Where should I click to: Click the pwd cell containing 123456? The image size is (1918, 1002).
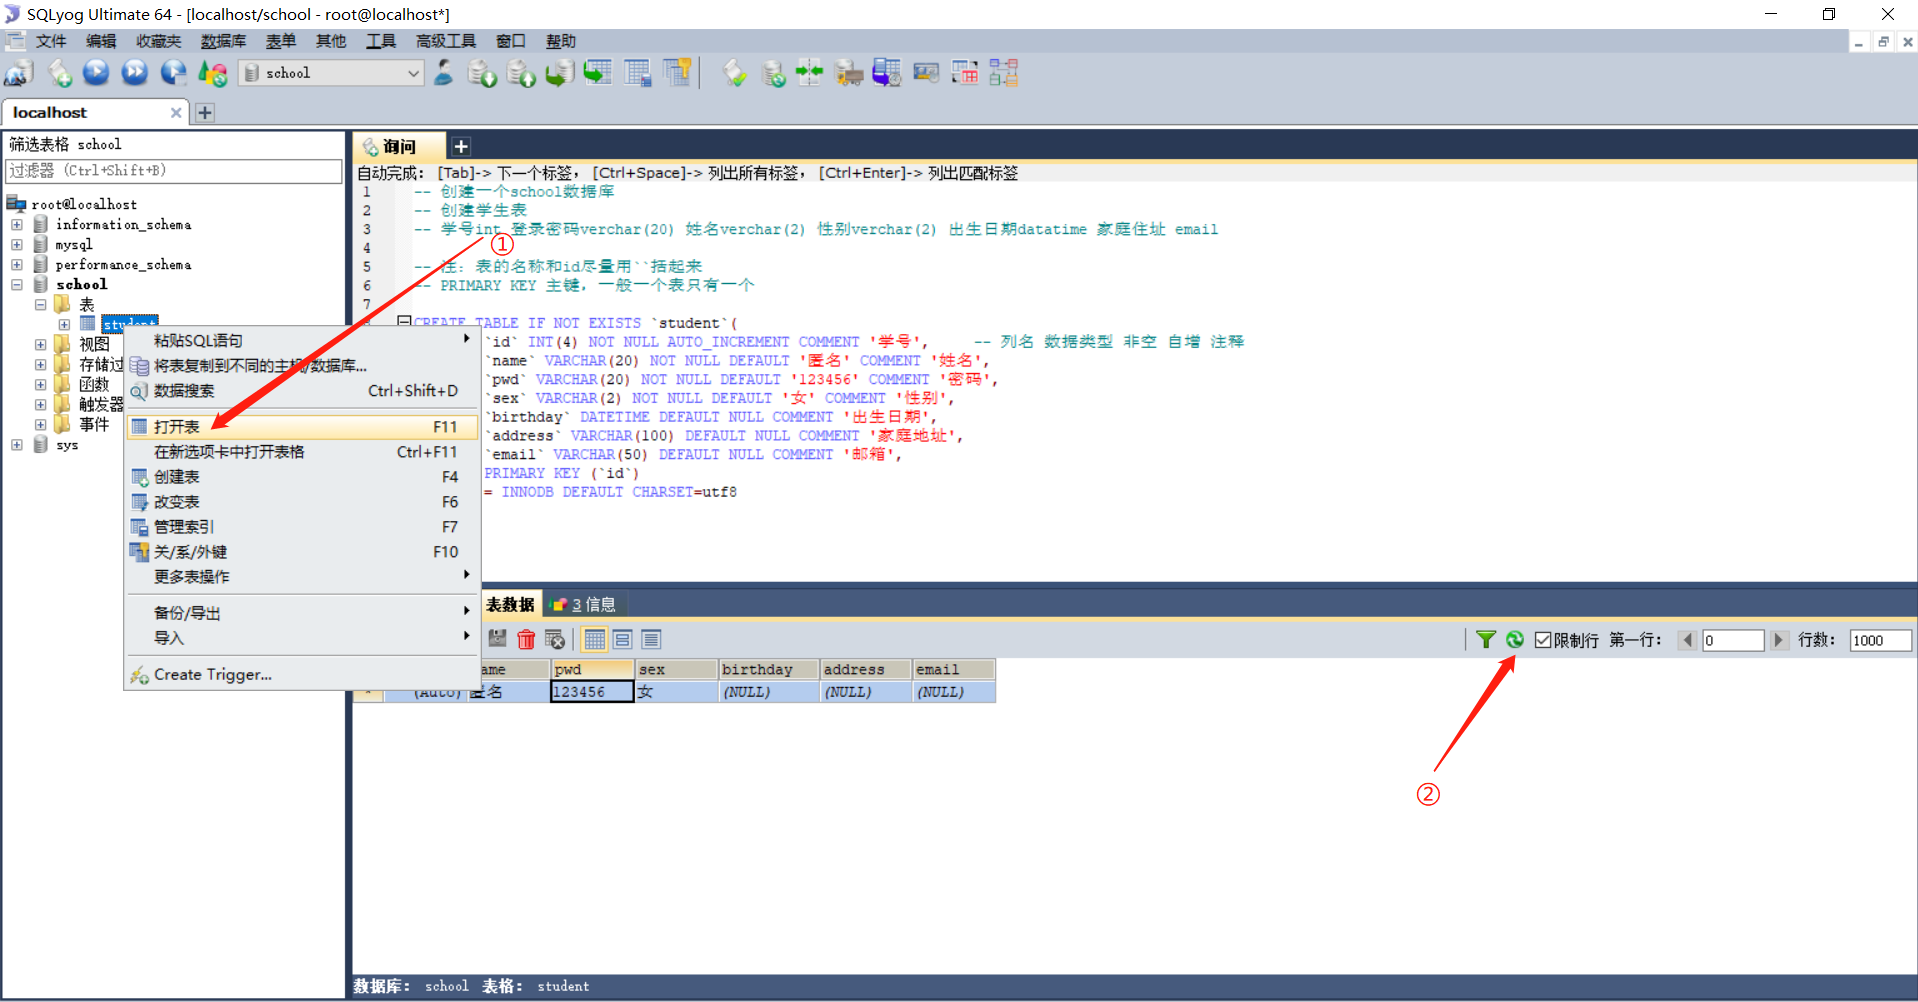point(592,692)
